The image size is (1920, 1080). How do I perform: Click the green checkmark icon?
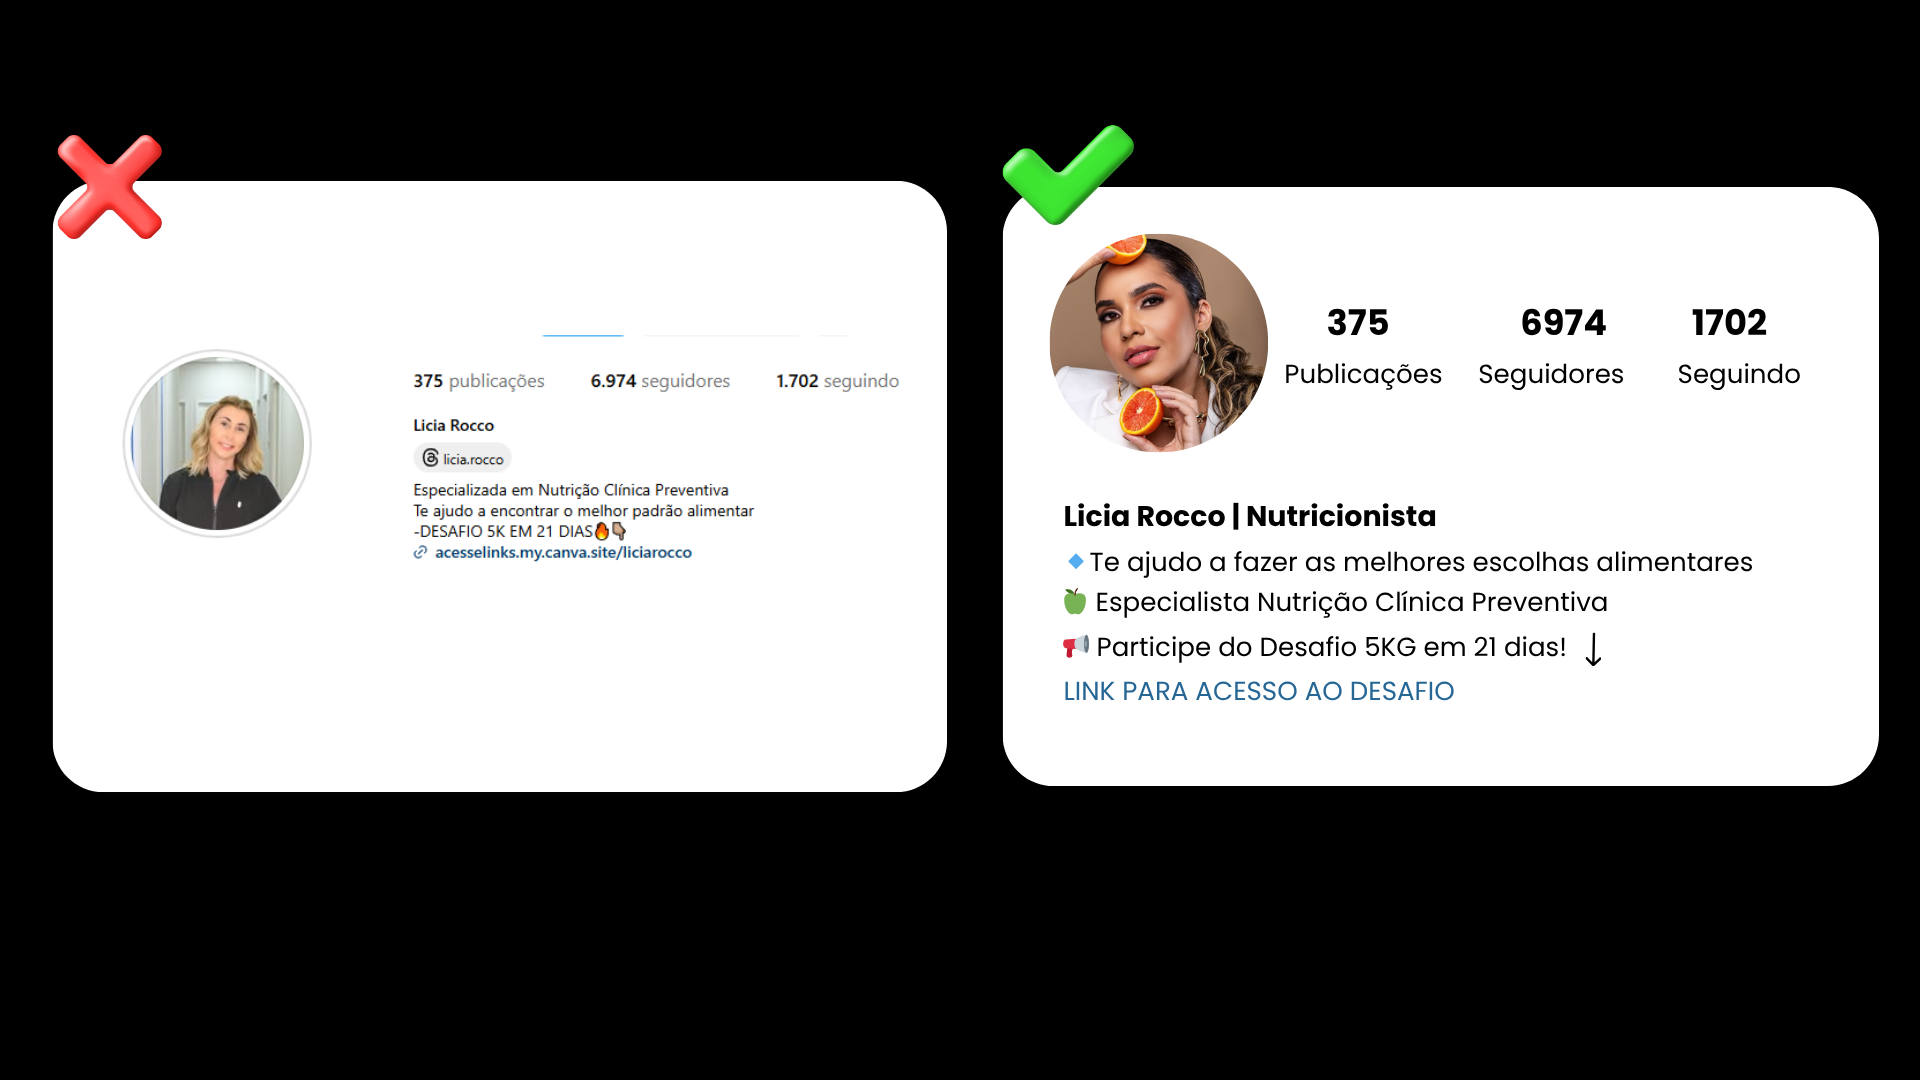(x=1068, y=175)
